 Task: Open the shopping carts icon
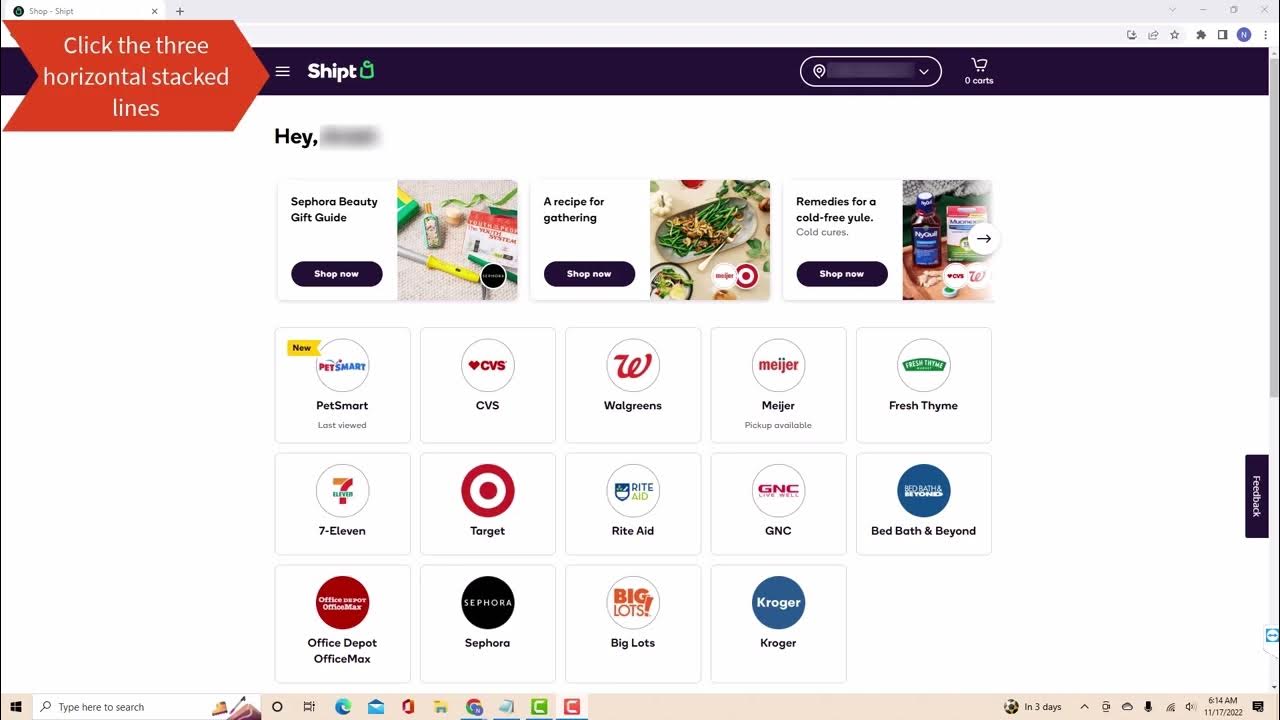(x=979, y=71)
